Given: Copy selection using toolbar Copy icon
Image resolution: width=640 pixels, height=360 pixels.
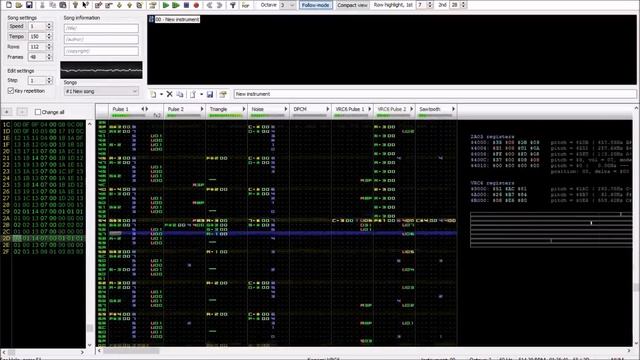Looking at the screenshot, I should click(x=53, y=5).
